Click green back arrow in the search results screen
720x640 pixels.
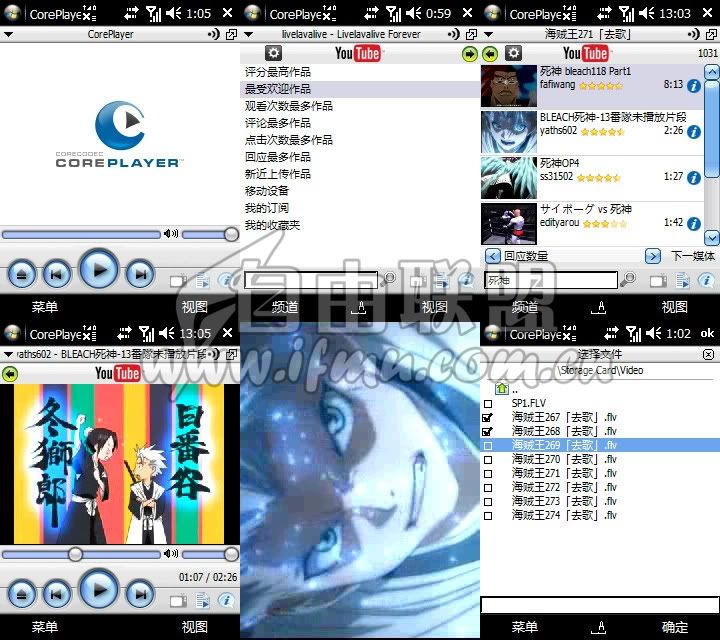tap(490, 54)
